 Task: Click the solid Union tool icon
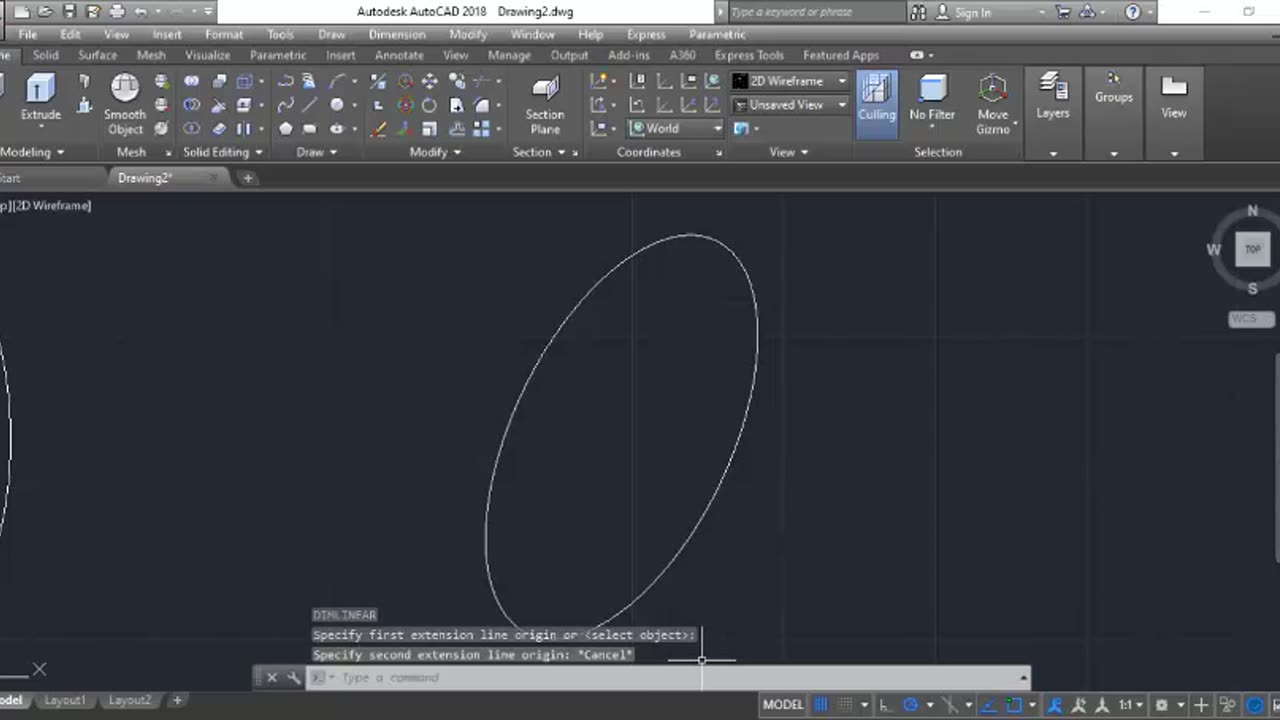tap(192, 81)
